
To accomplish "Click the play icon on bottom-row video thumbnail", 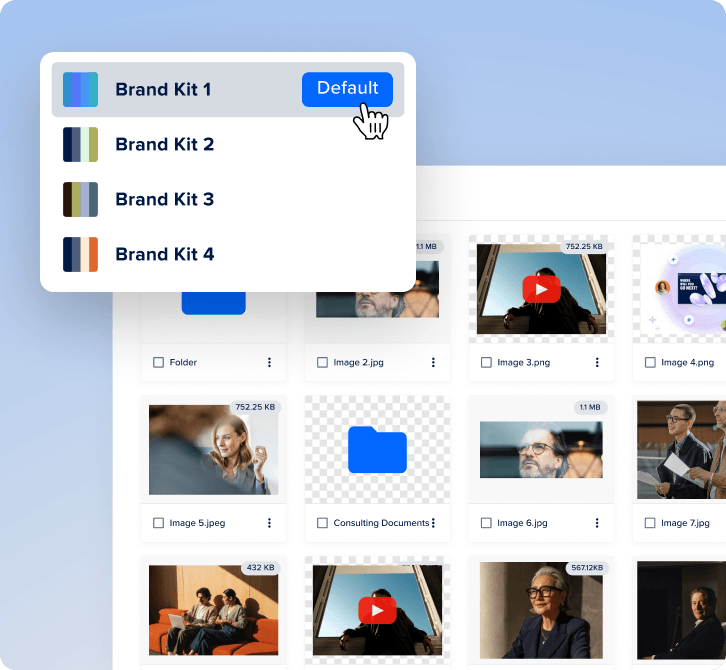I will click(x=377, y=610).
